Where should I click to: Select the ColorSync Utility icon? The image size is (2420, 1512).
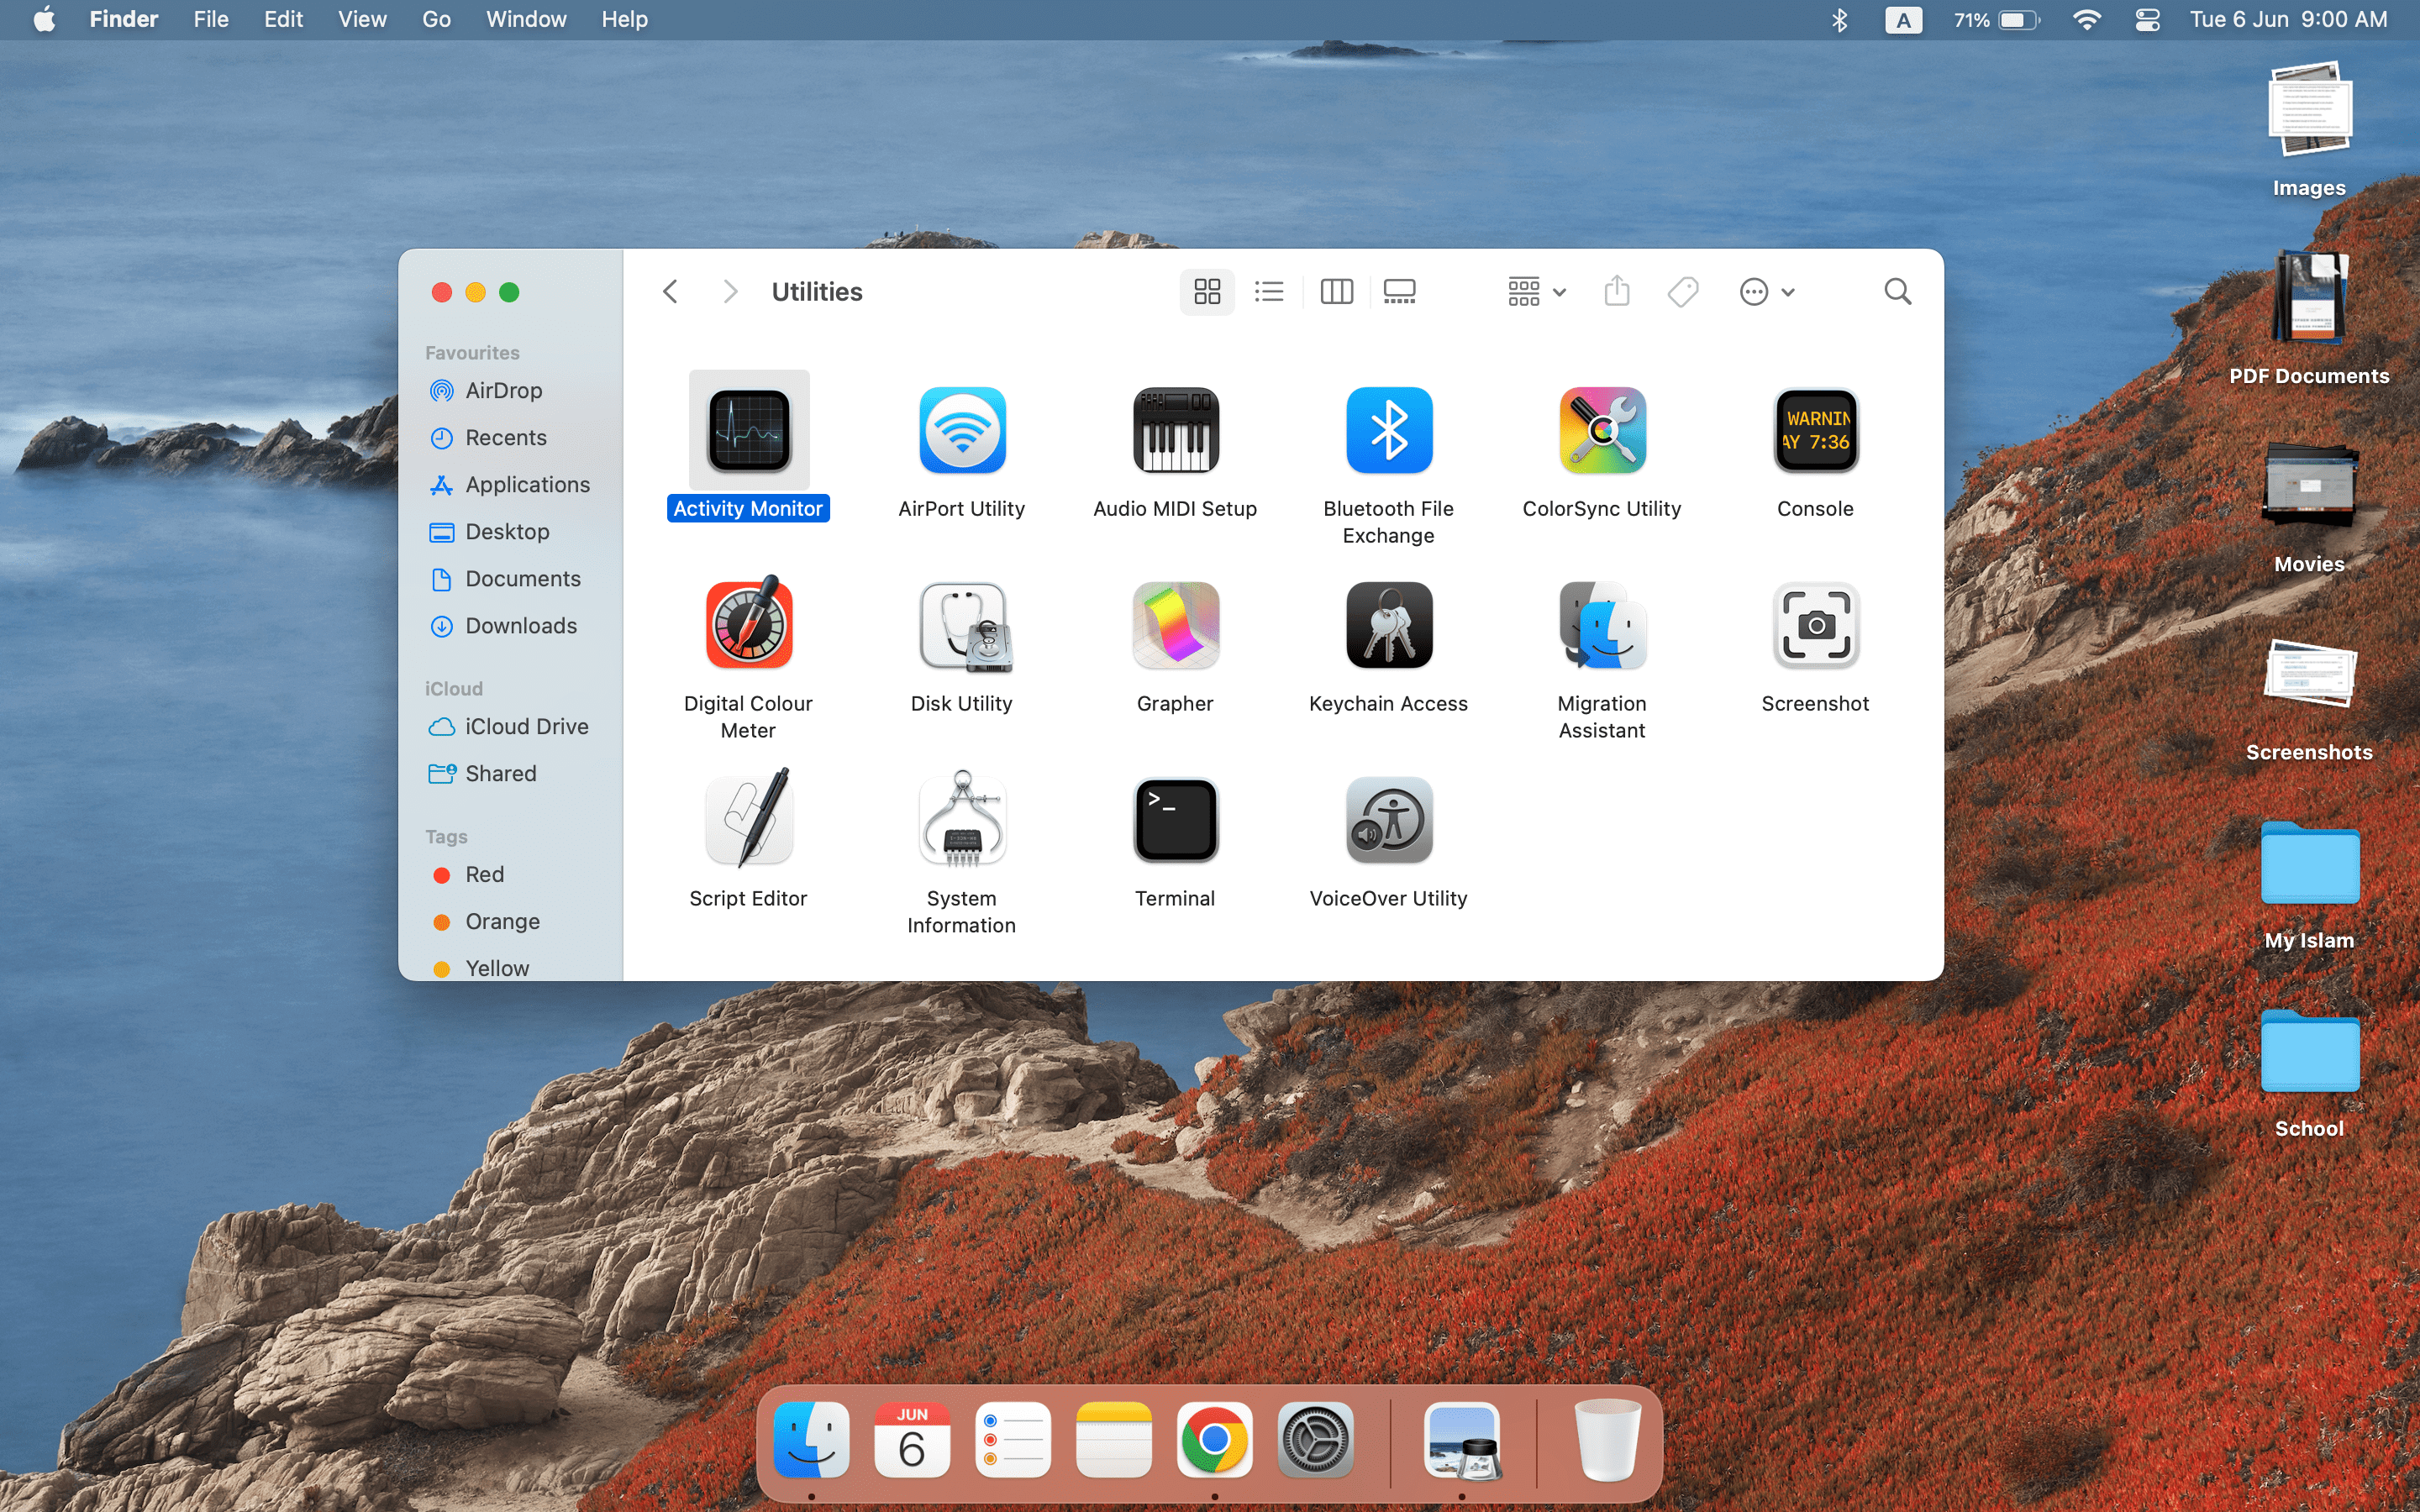tap(1602, 431)
